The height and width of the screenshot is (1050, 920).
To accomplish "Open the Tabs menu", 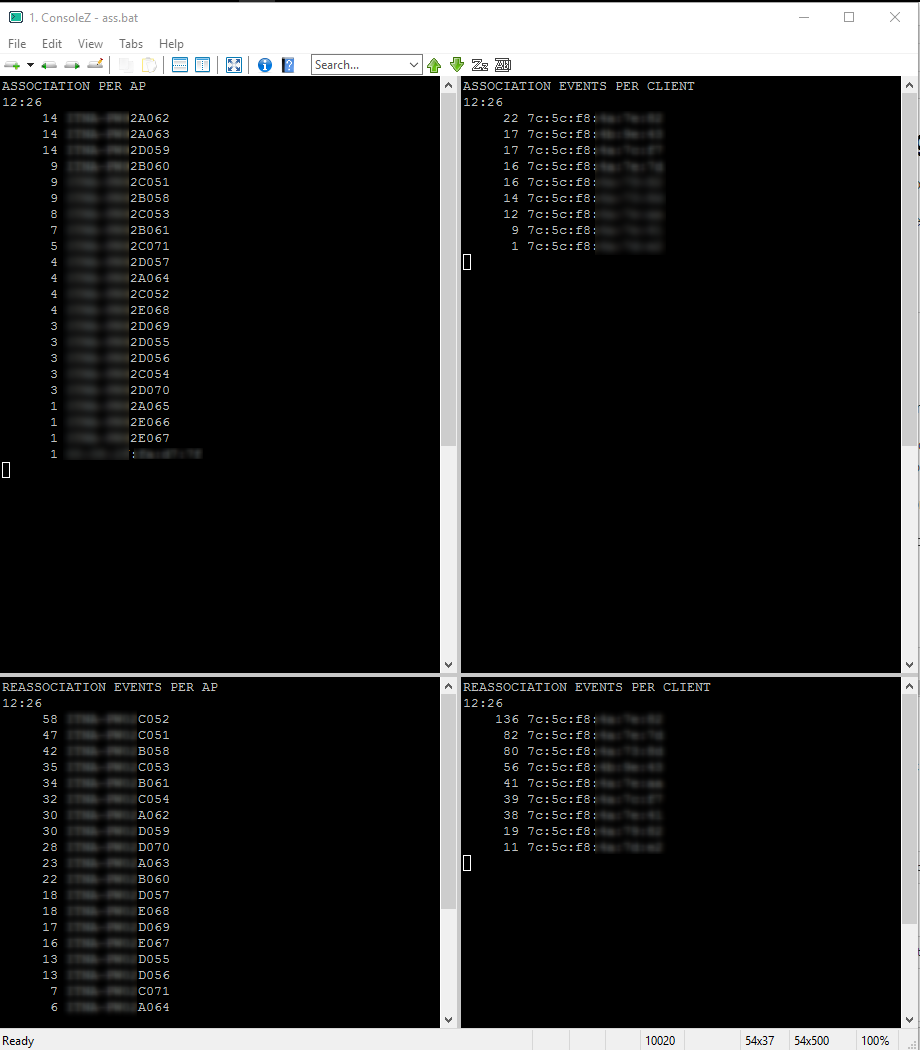I will coord(131,44).
